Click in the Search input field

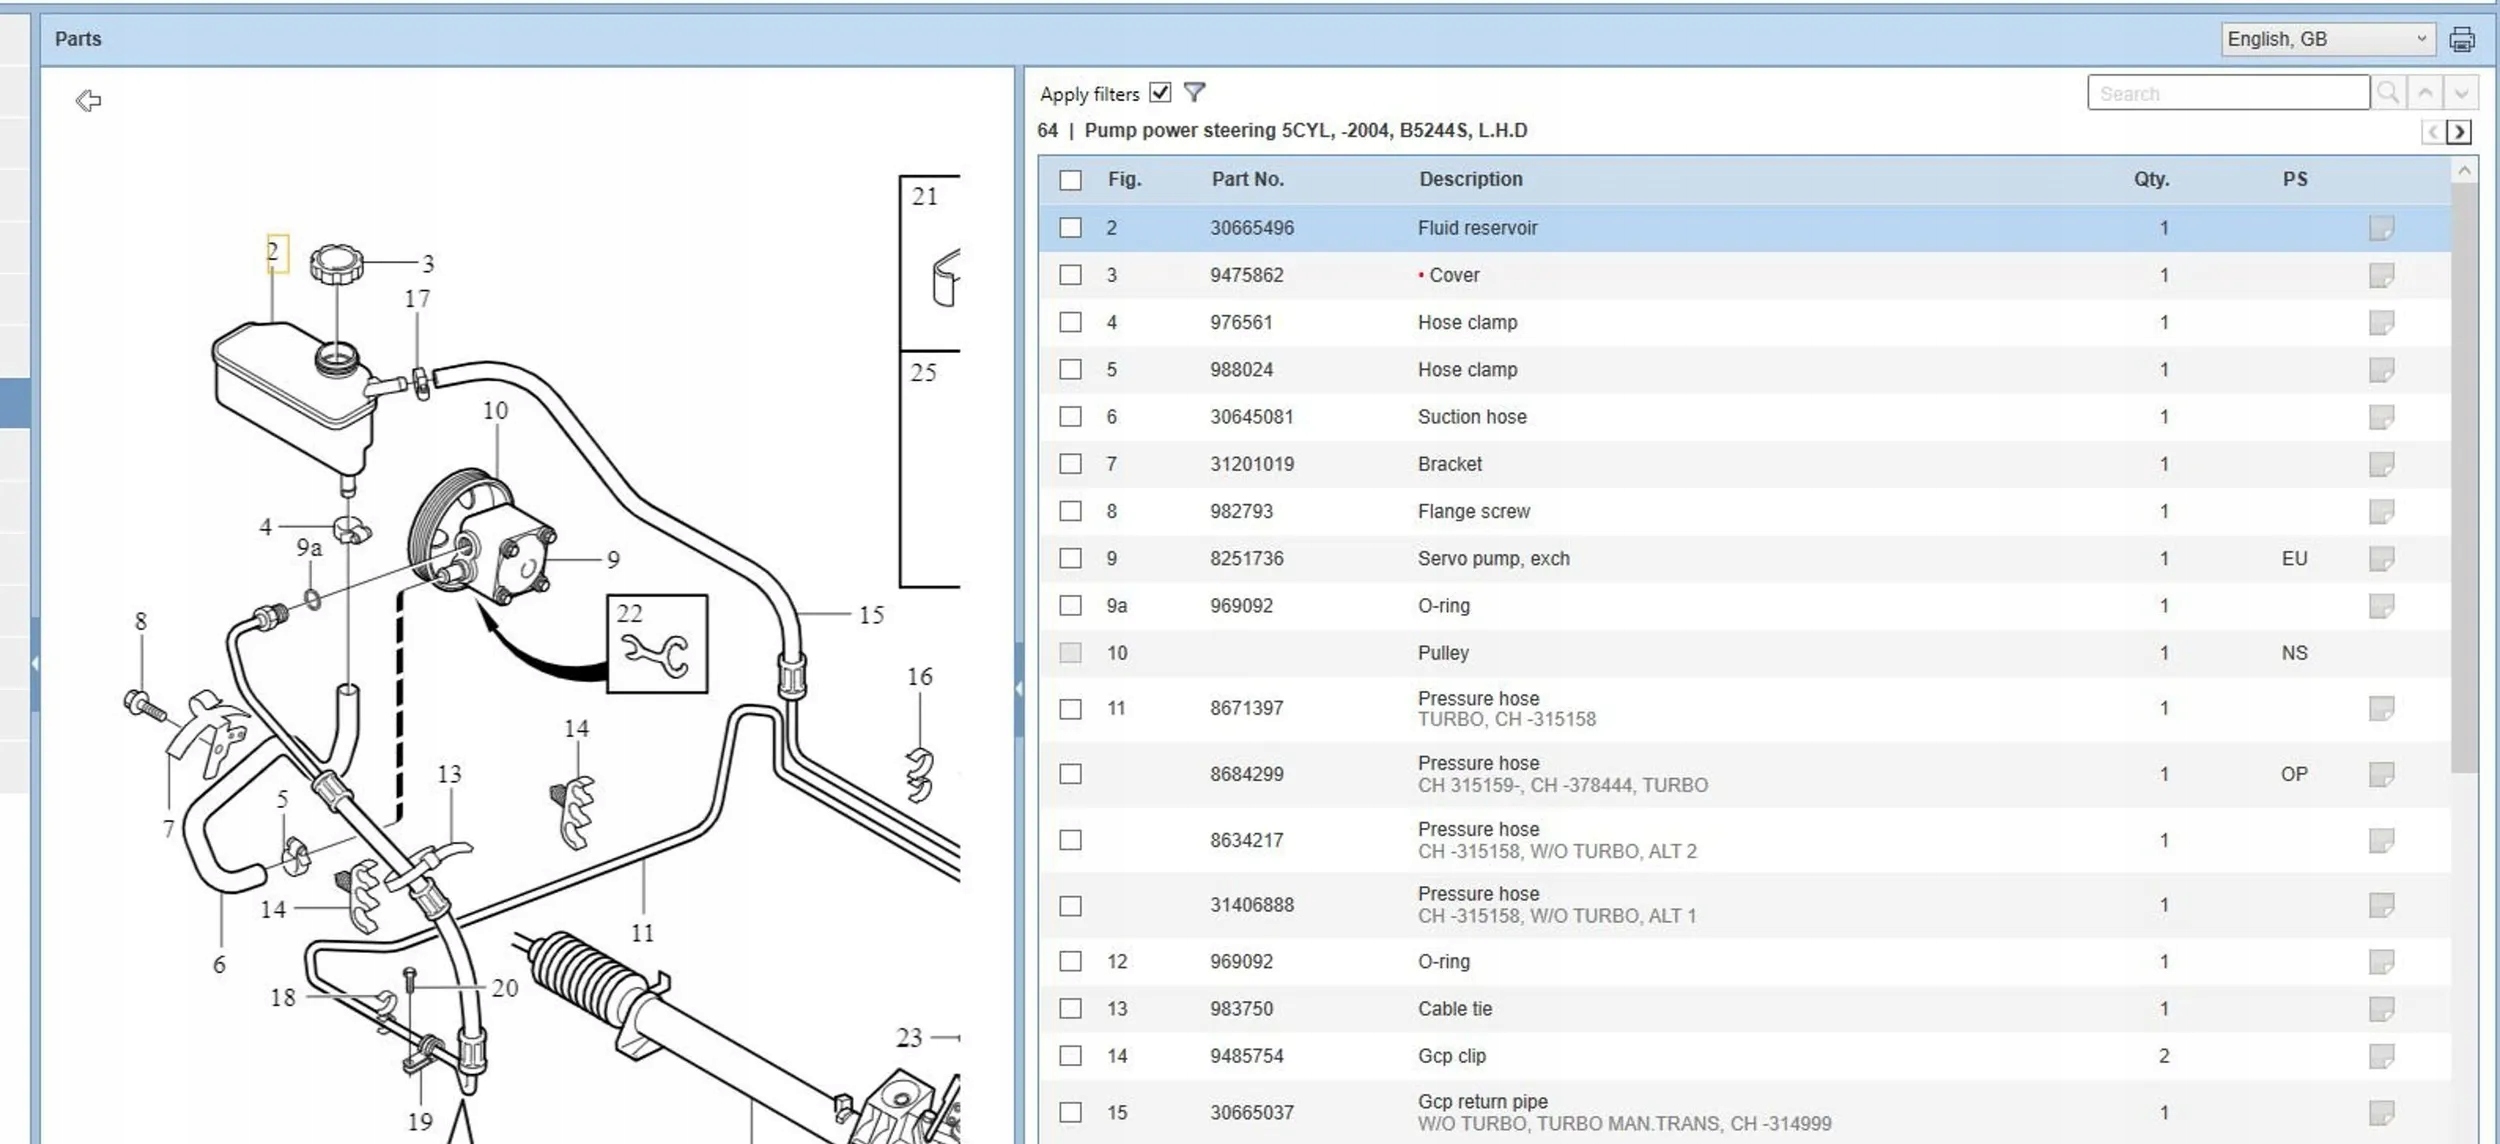(2227, 93)
